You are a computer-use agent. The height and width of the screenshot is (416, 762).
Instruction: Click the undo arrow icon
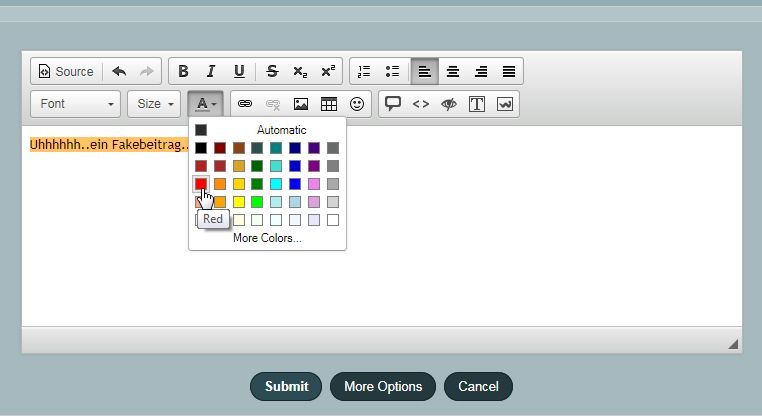point(119,72)
